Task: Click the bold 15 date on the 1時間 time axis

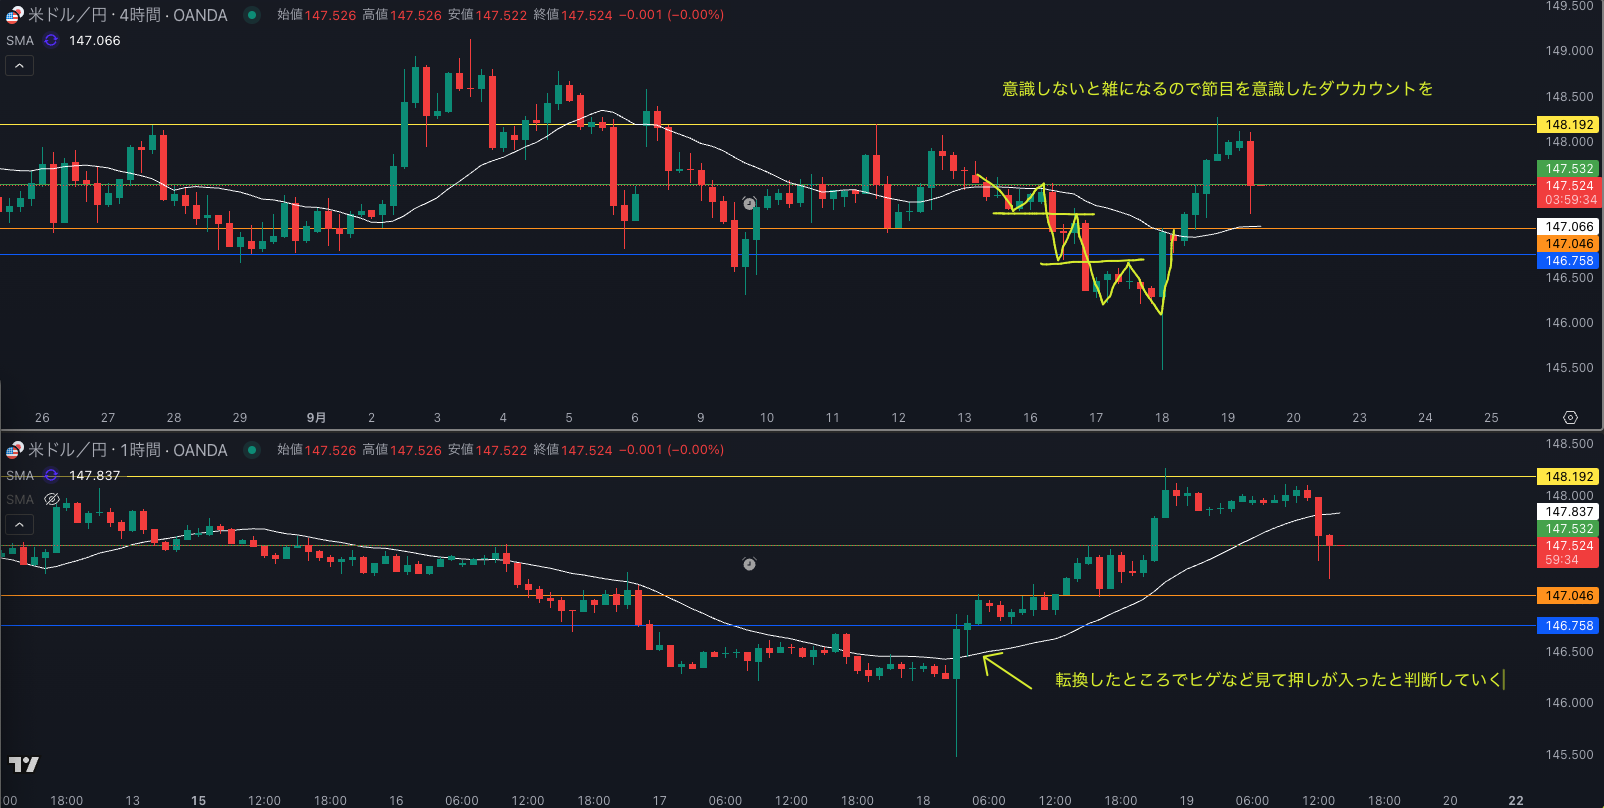Action: 198,800
